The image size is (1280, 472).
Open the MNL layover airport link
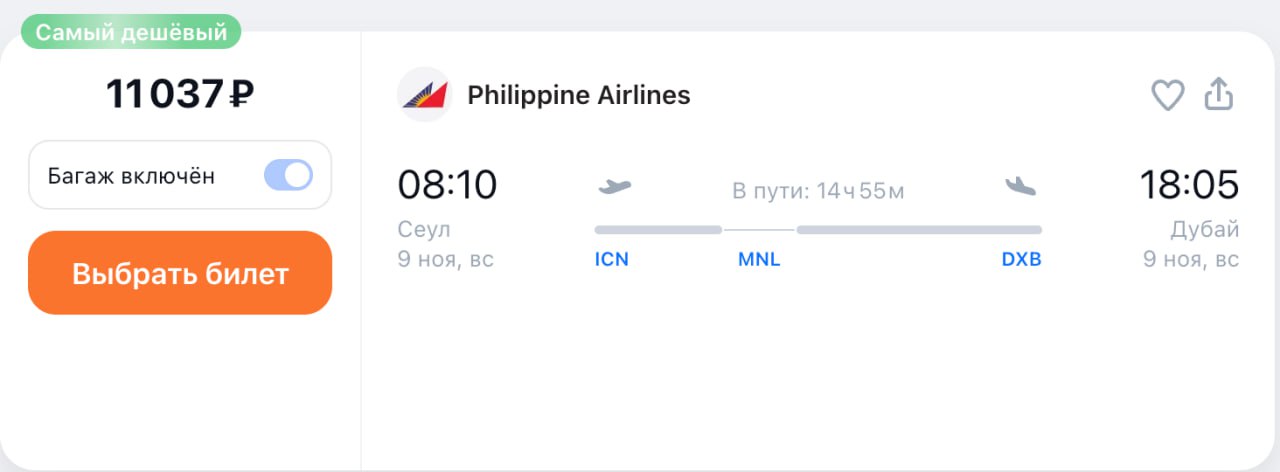(759, 259)
